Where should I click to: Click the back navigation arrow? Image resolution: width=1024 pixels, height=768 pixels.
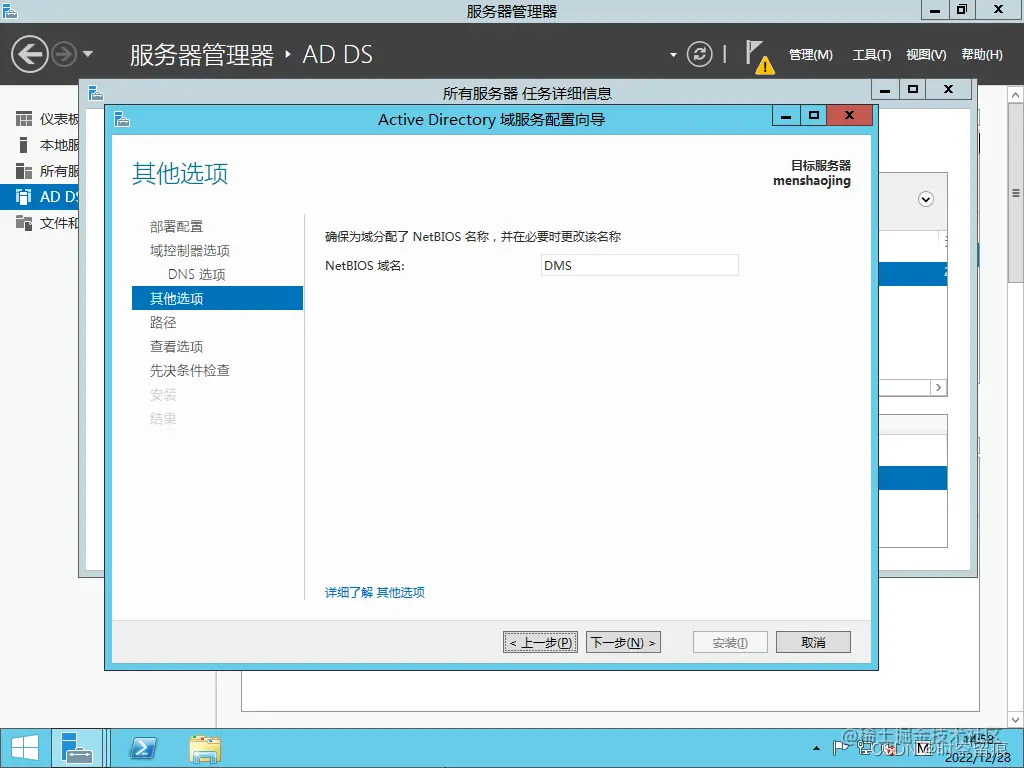28,52
